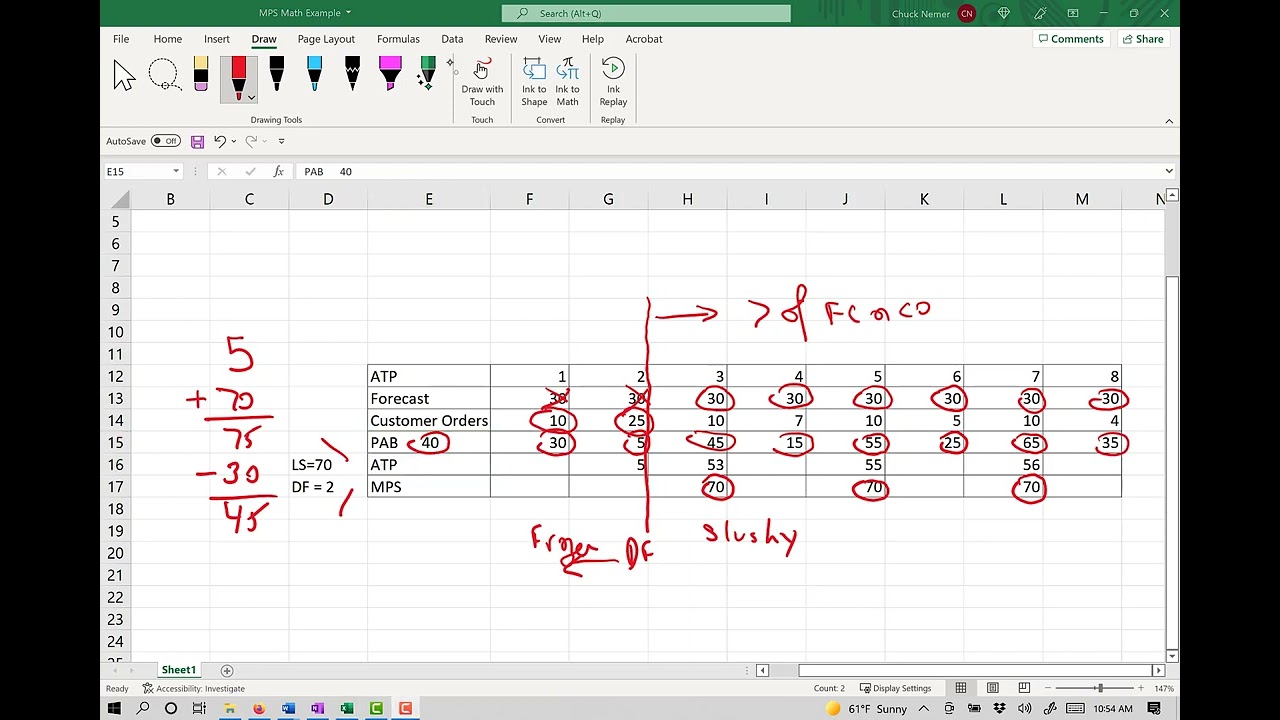Expand the formula bar

click(1169, 171)
